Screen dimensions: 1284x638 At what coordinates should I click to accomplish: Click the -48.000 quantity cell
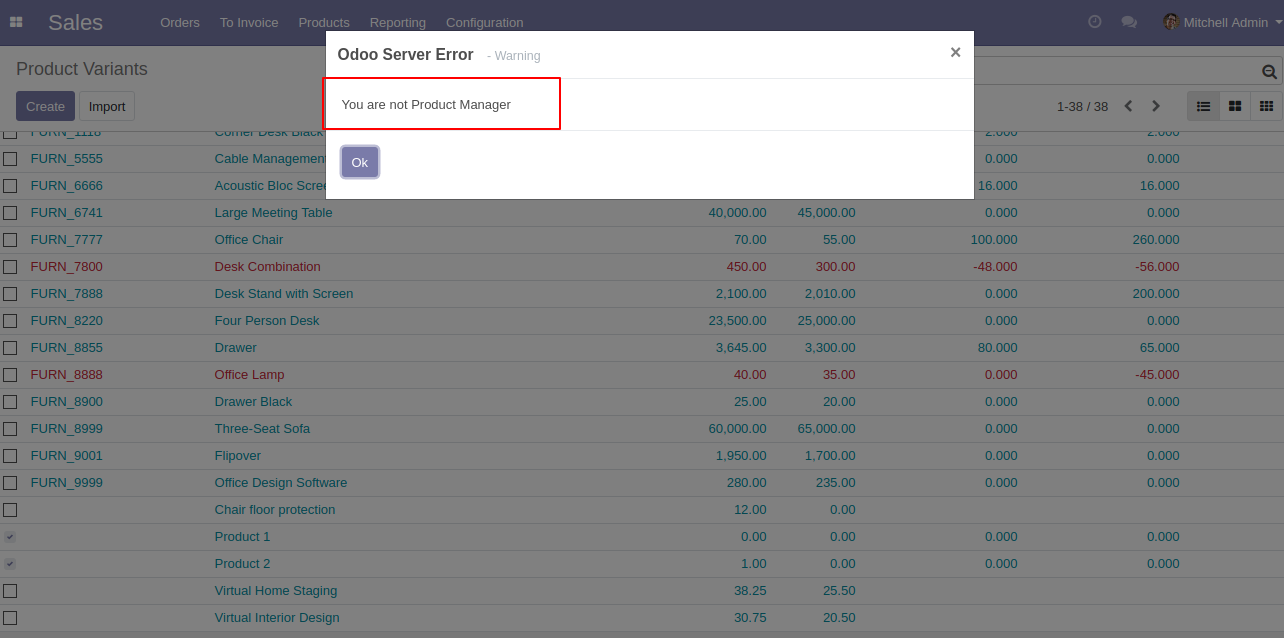(995, 266)
